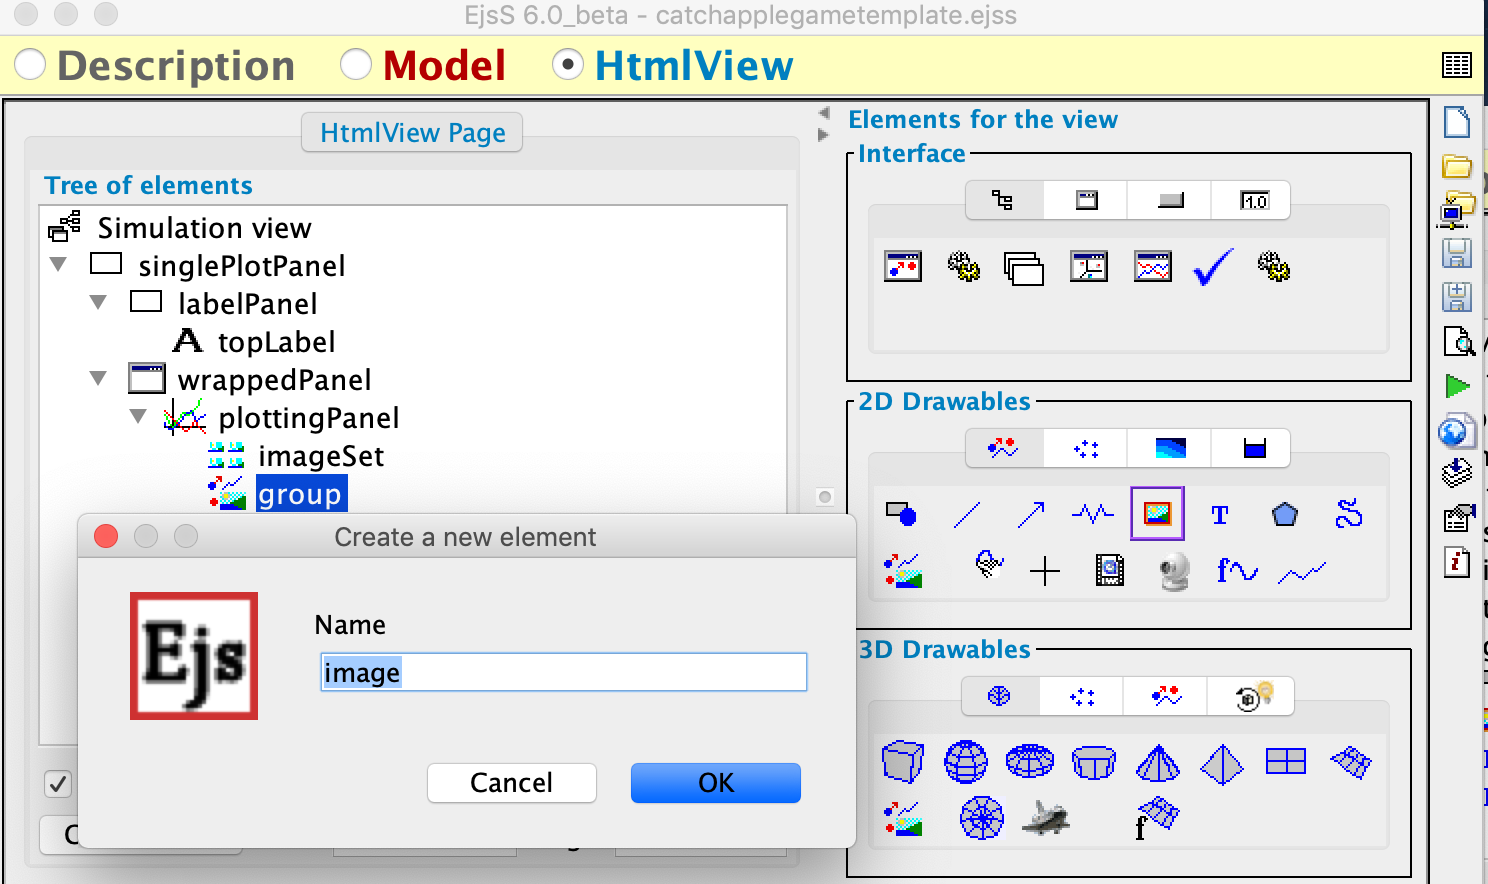Screen dimensions: 1488x884
Task: Collapse the plottingPanel tree node
Action: pos(138,417)
